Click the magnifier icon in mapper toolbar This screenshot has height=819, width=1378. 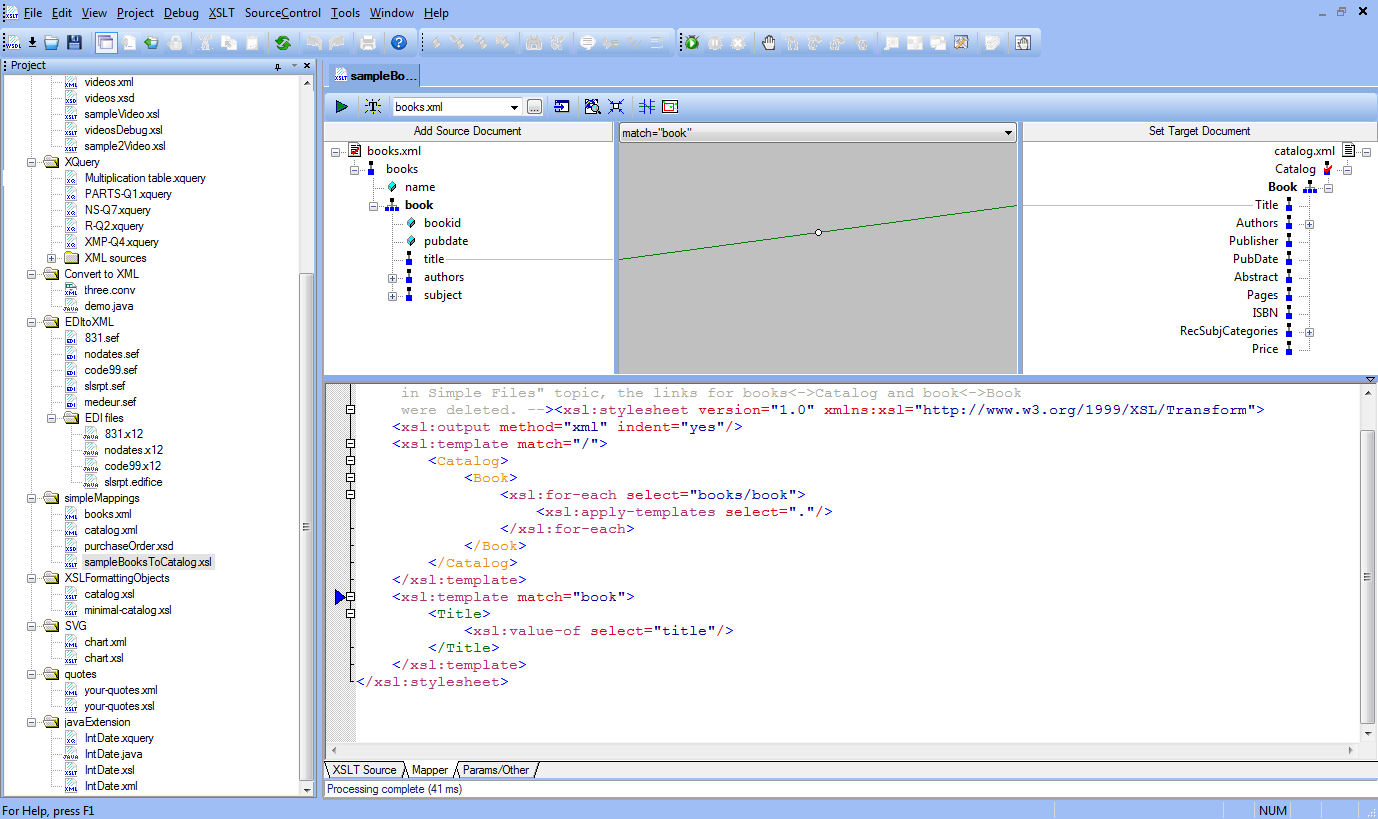point(592,106)
